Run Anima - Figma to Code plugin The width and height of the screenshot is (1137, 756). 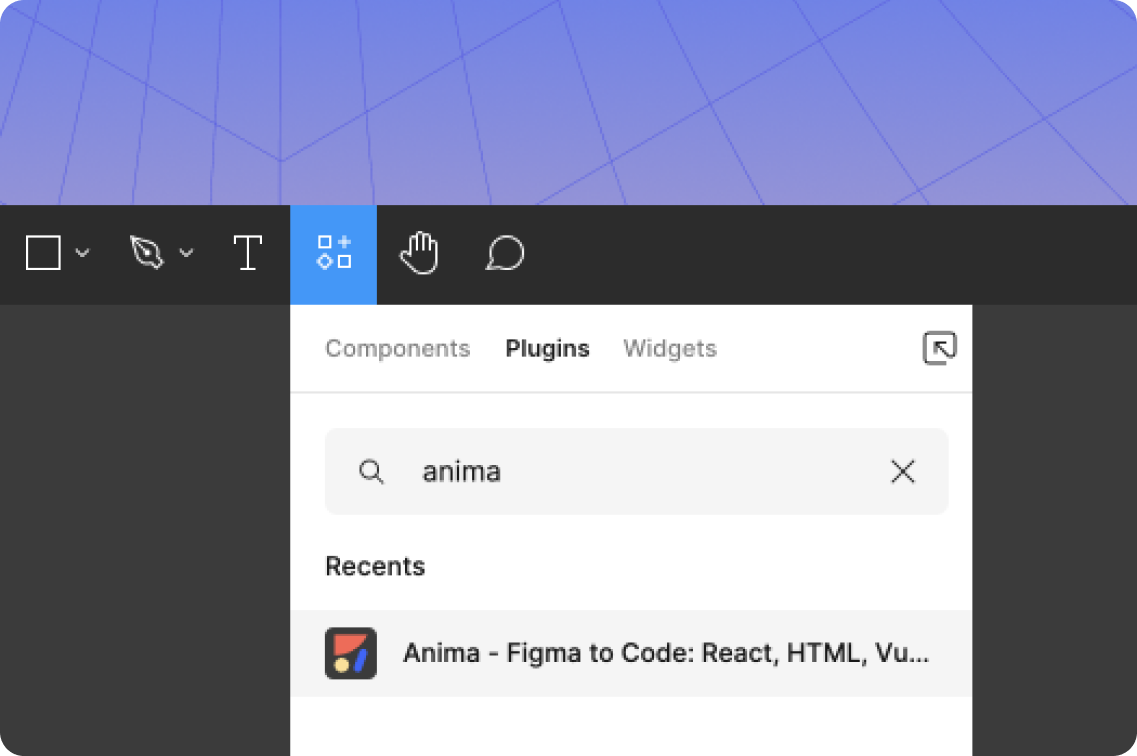[666, 654]
